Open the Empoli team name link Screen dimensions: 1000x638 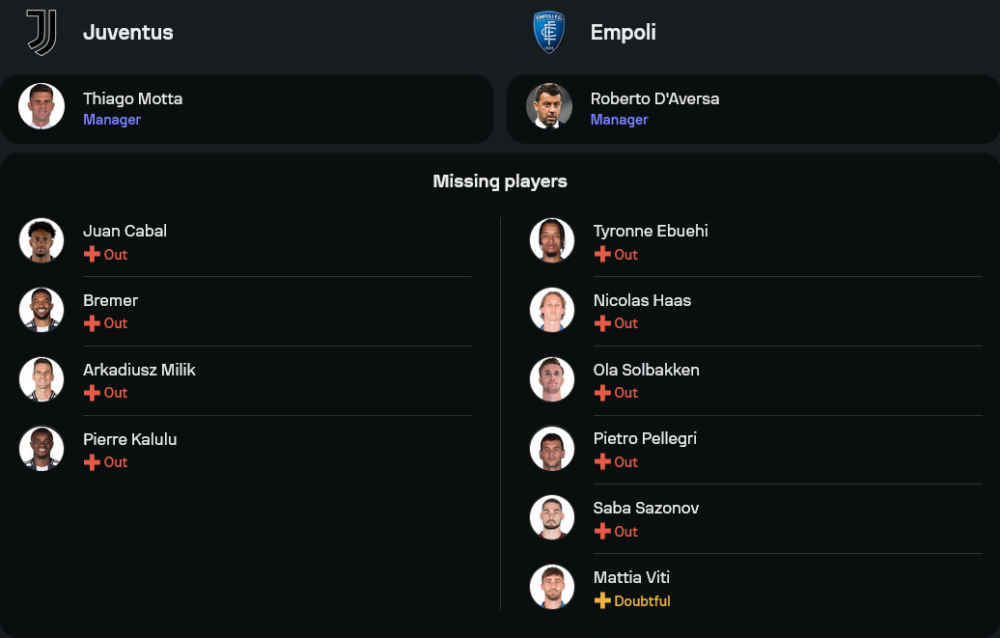tap(623, 32)
